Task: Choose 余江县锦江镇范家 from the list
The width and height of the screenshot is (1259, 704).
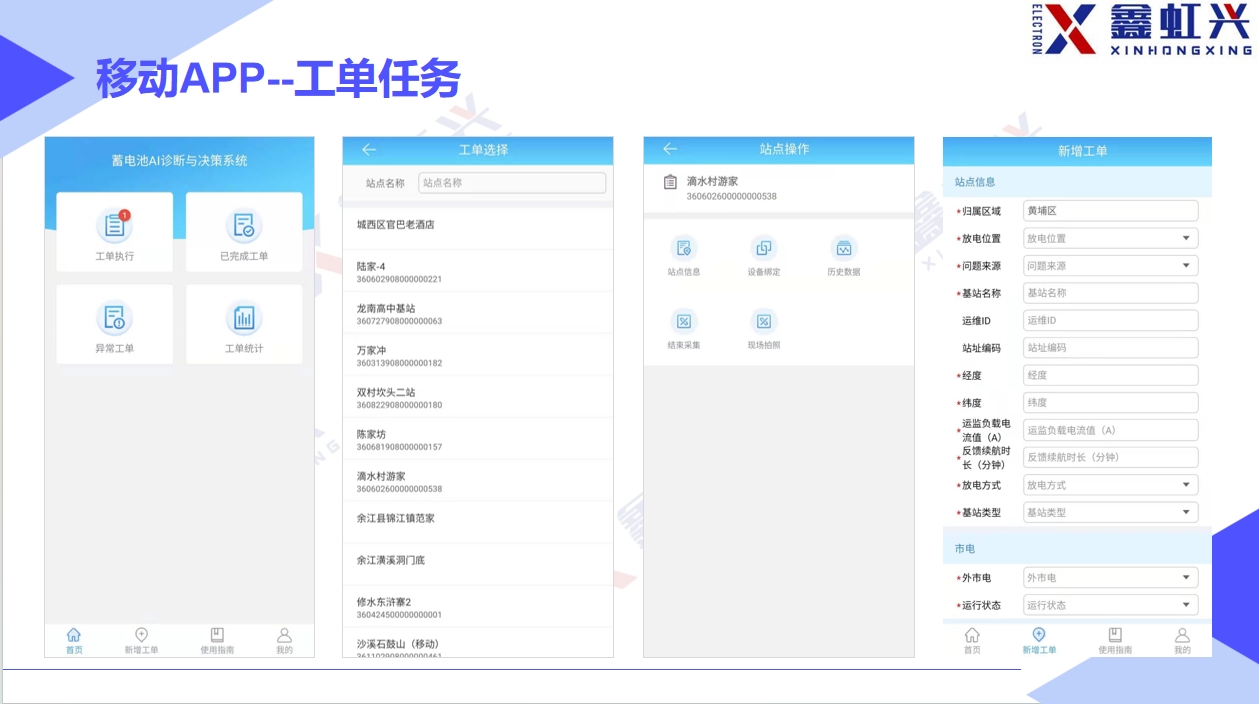Action: (x=478, y=522)
